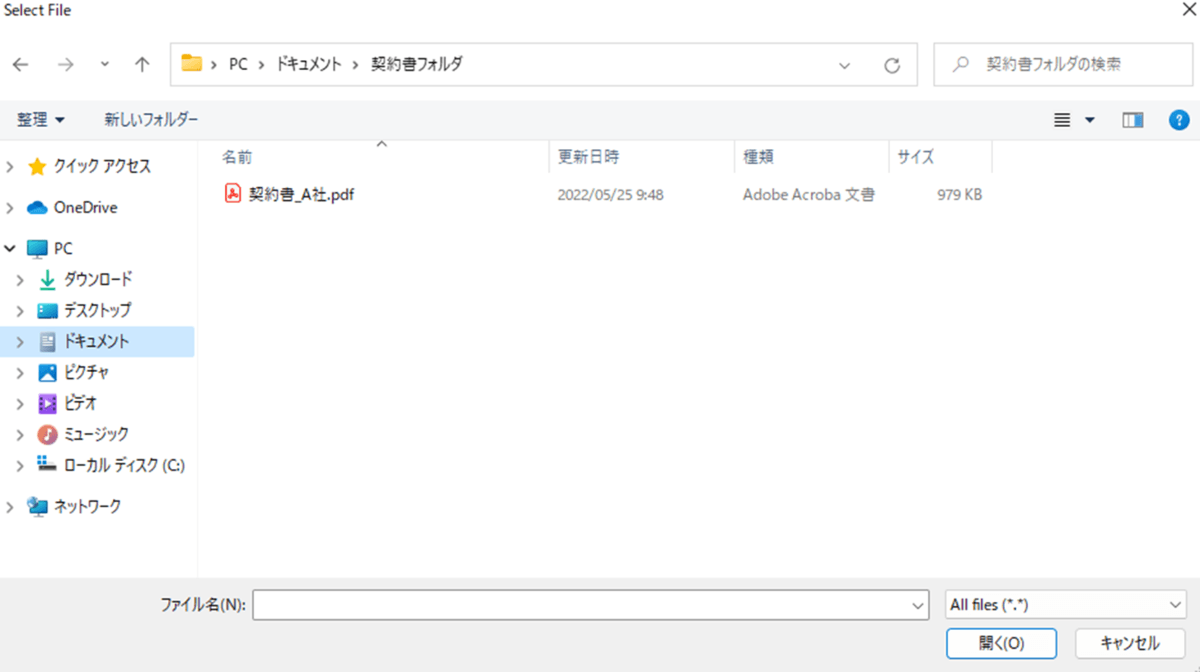This screenshot has height=672, width=1200.
Task: Select PC in the navigation tree
Action: point(62,248)
